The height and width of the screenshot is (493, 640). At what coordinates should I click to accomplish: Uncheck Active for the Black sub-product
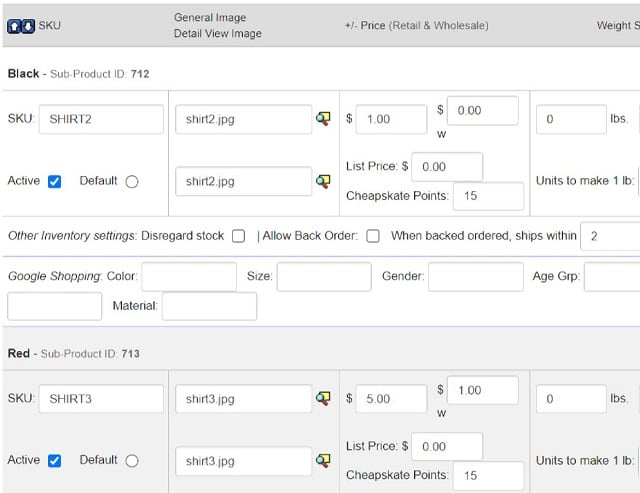tap(55, 181)
